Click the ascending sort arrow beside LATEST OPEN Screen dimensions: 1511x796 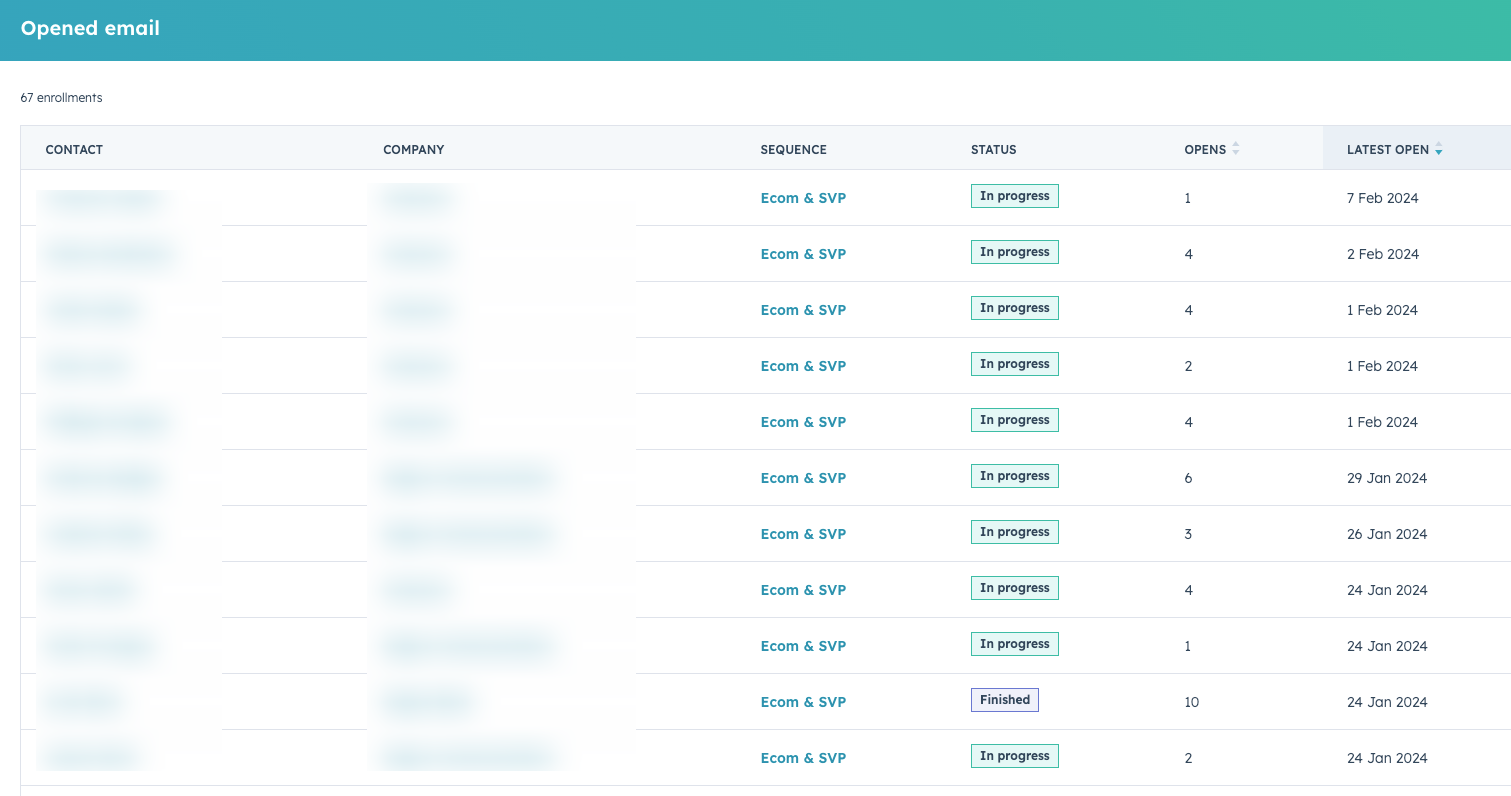tap(1439, 144)
